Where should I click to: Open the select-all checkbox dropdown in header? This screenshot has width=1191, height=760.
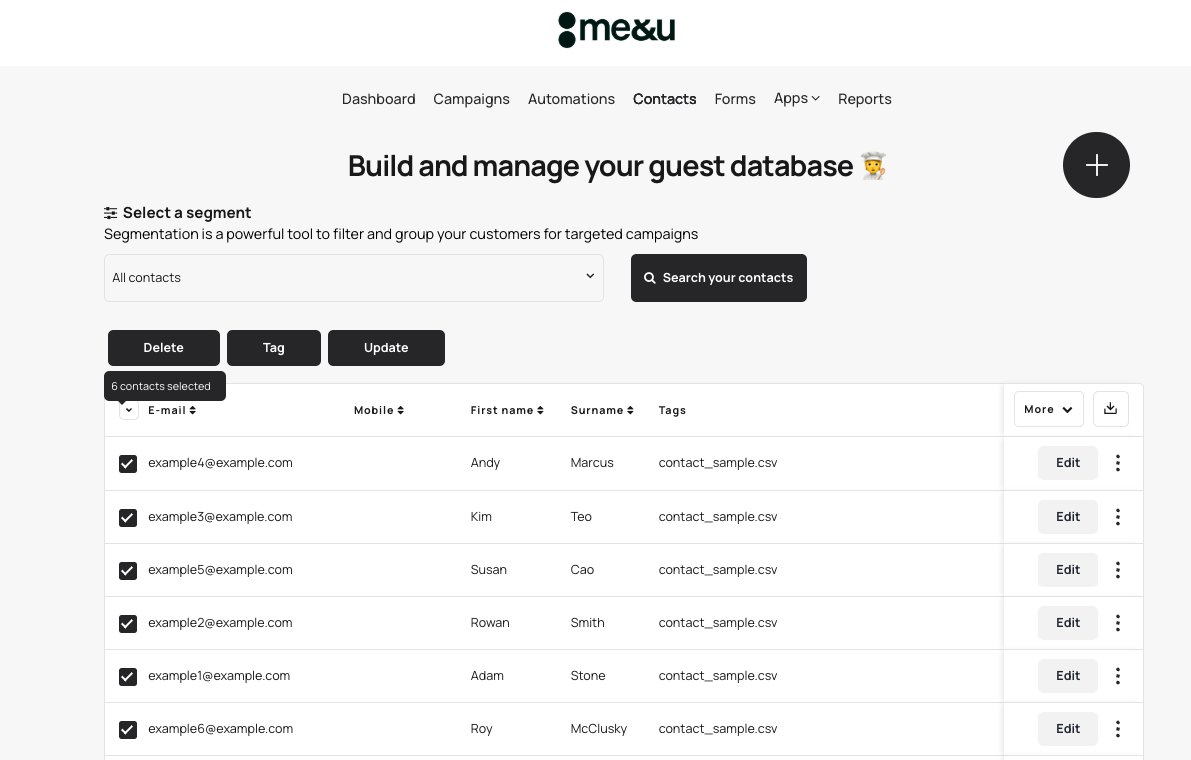[x=128, y=410]
